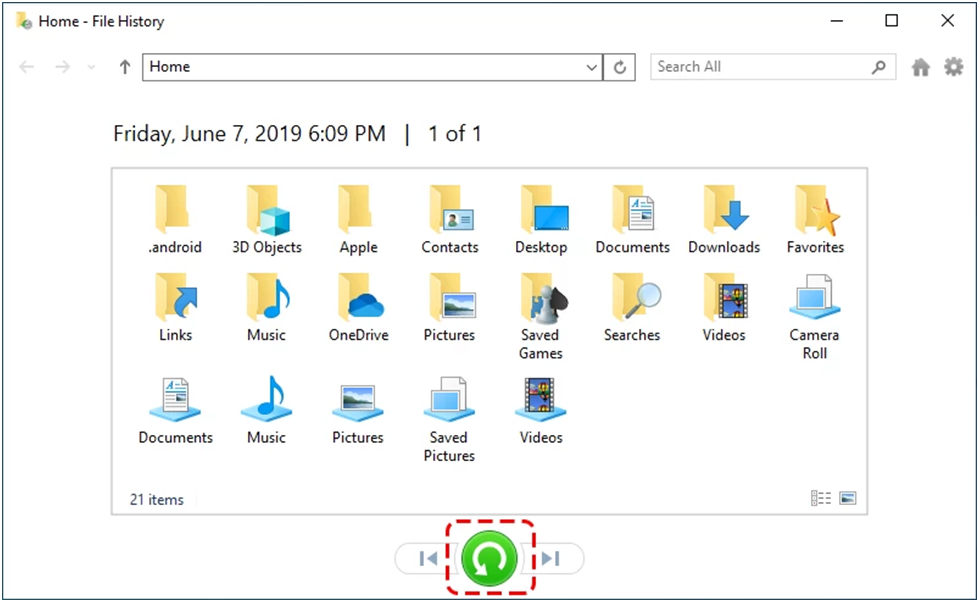The width and height of the screenshot is (979, 602).
Task: Switch to details view
Action: click(820, 498)
